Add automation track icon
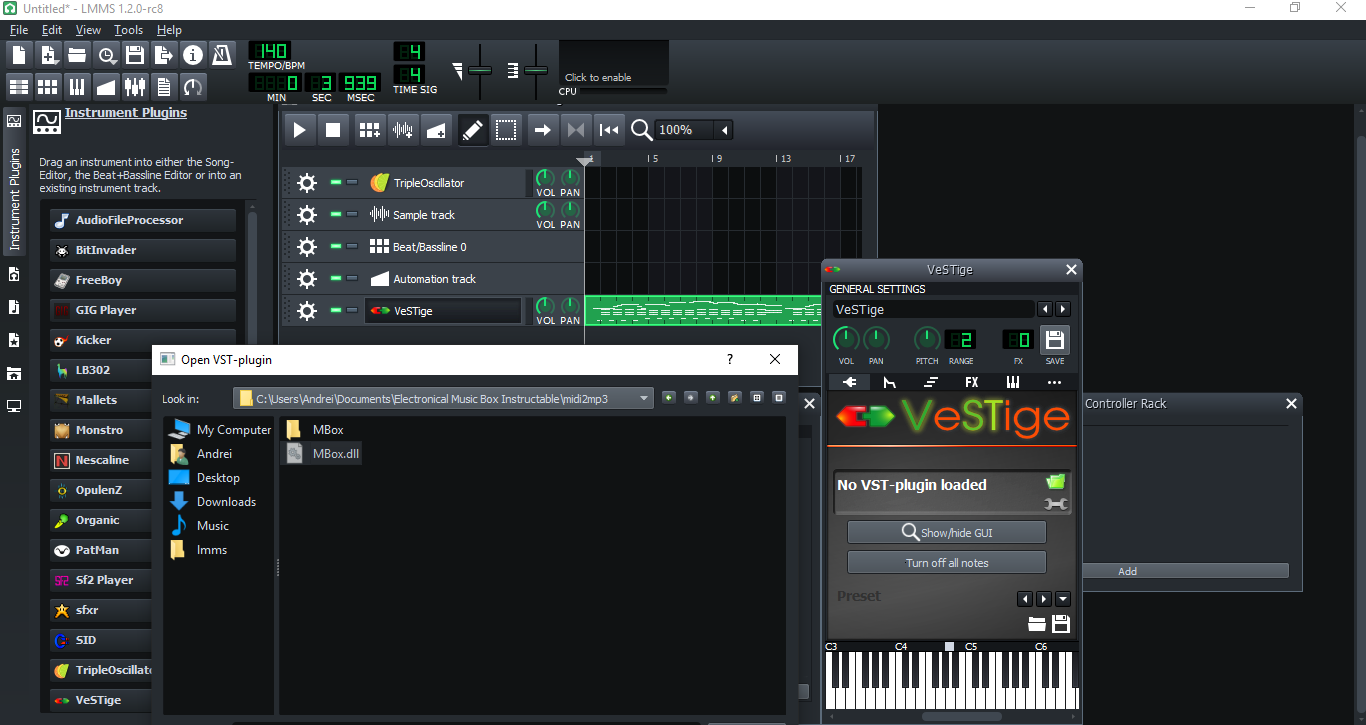Image resolution: width=1366 pixels, height=725 pixels. pyautogui.click(x=436, y=130)
